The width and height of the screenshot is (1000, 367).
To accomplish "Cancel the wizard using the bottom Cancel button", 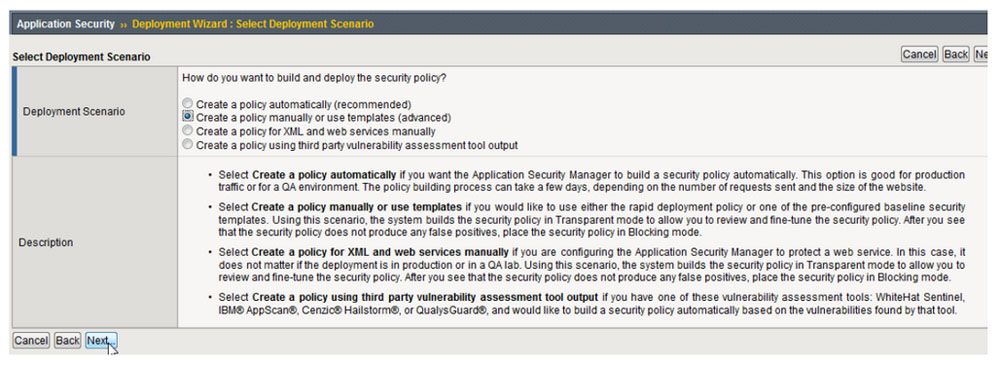I will 31,340.
